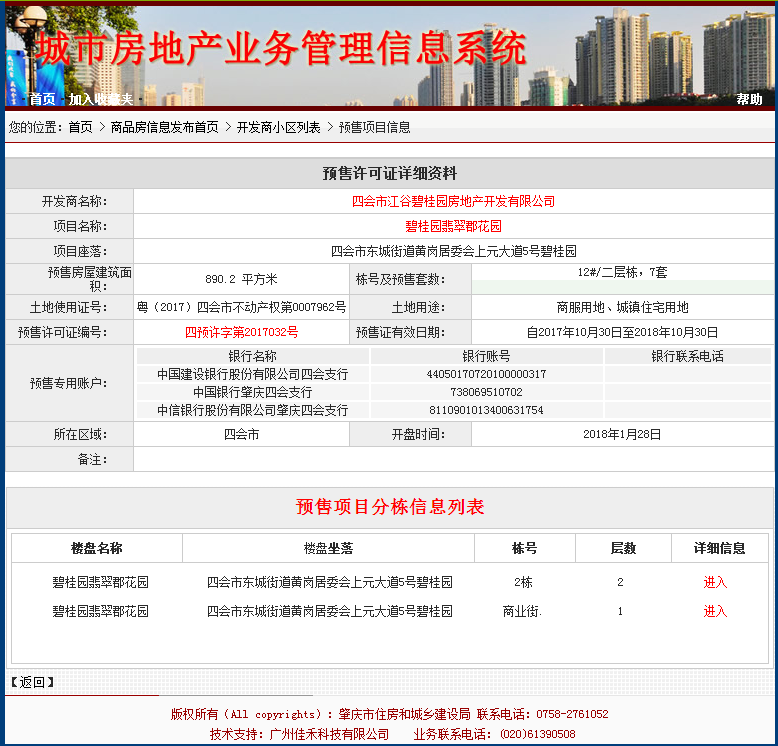
Task: Open 商品房信息发布首页 breadcrumb link
Action: coord(164,127)
